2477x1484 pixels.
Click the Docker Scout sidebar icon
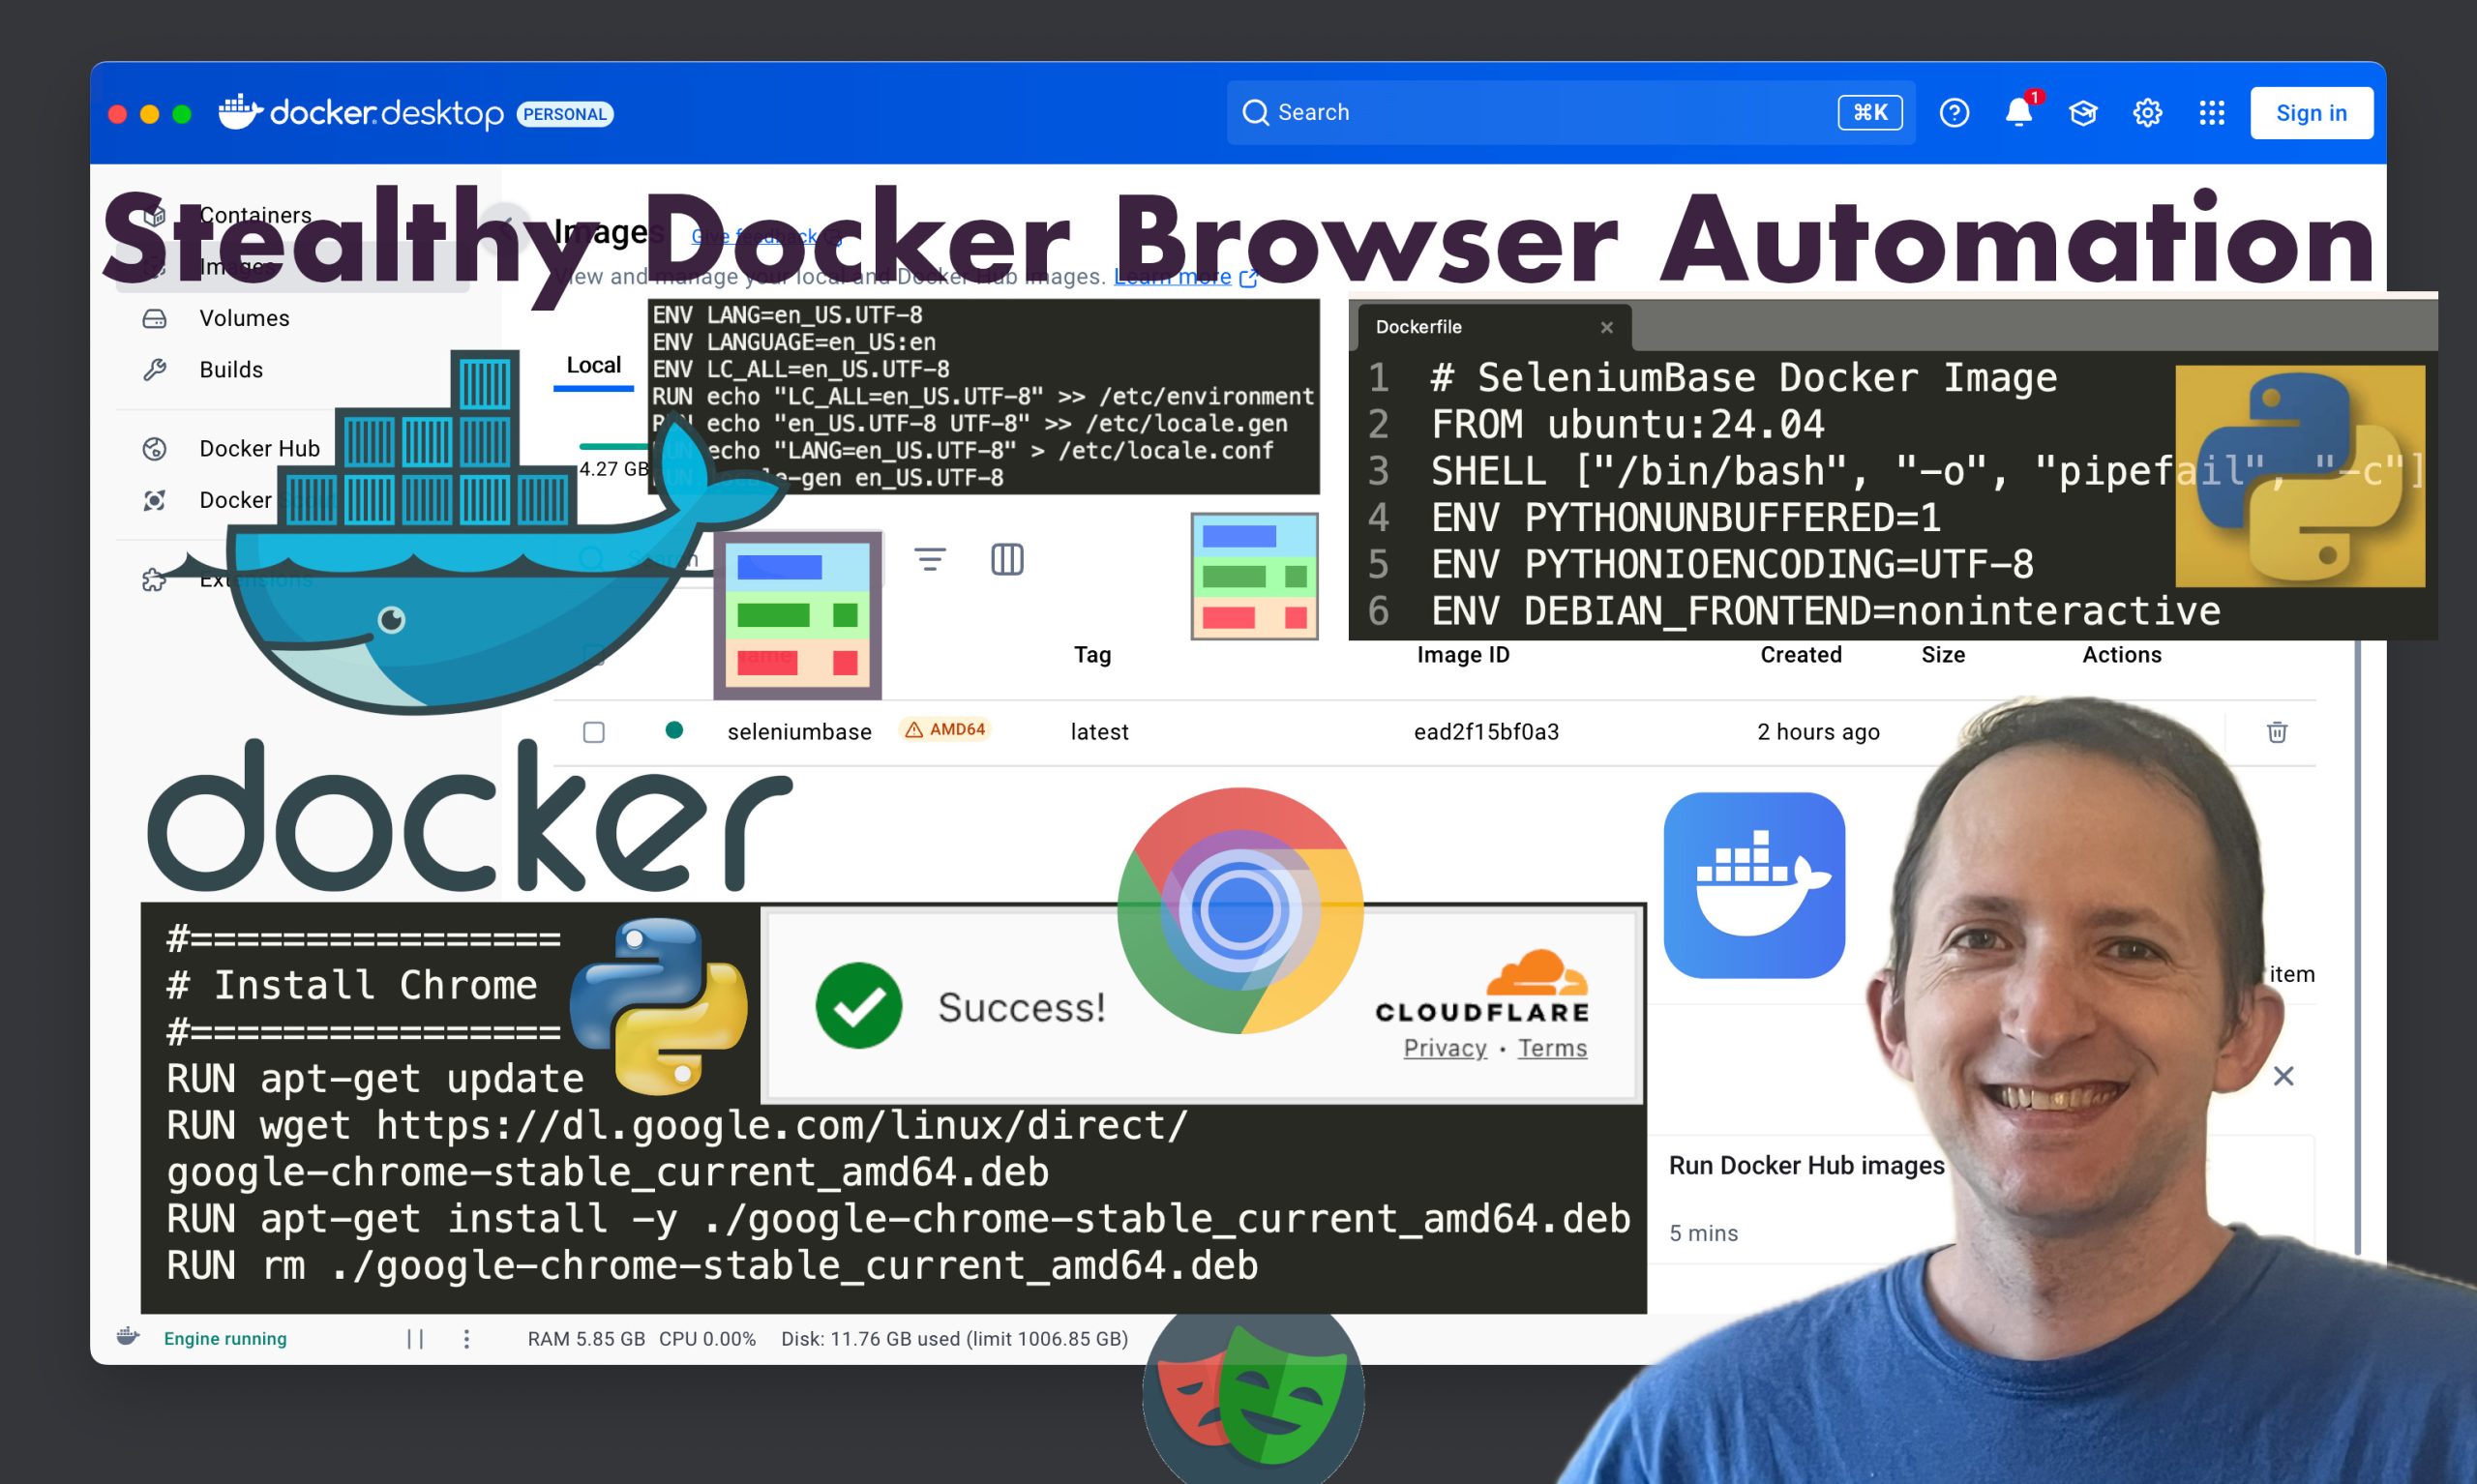[x=154, y=500]
